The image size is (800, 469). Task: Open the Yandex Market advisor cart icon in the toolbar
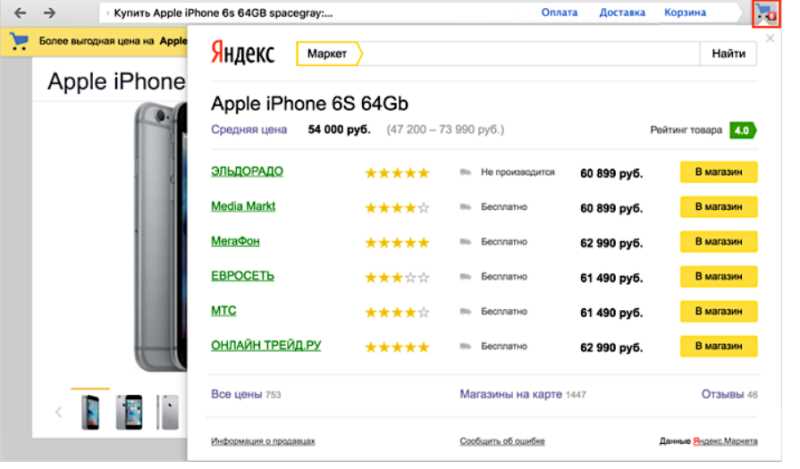766,13
